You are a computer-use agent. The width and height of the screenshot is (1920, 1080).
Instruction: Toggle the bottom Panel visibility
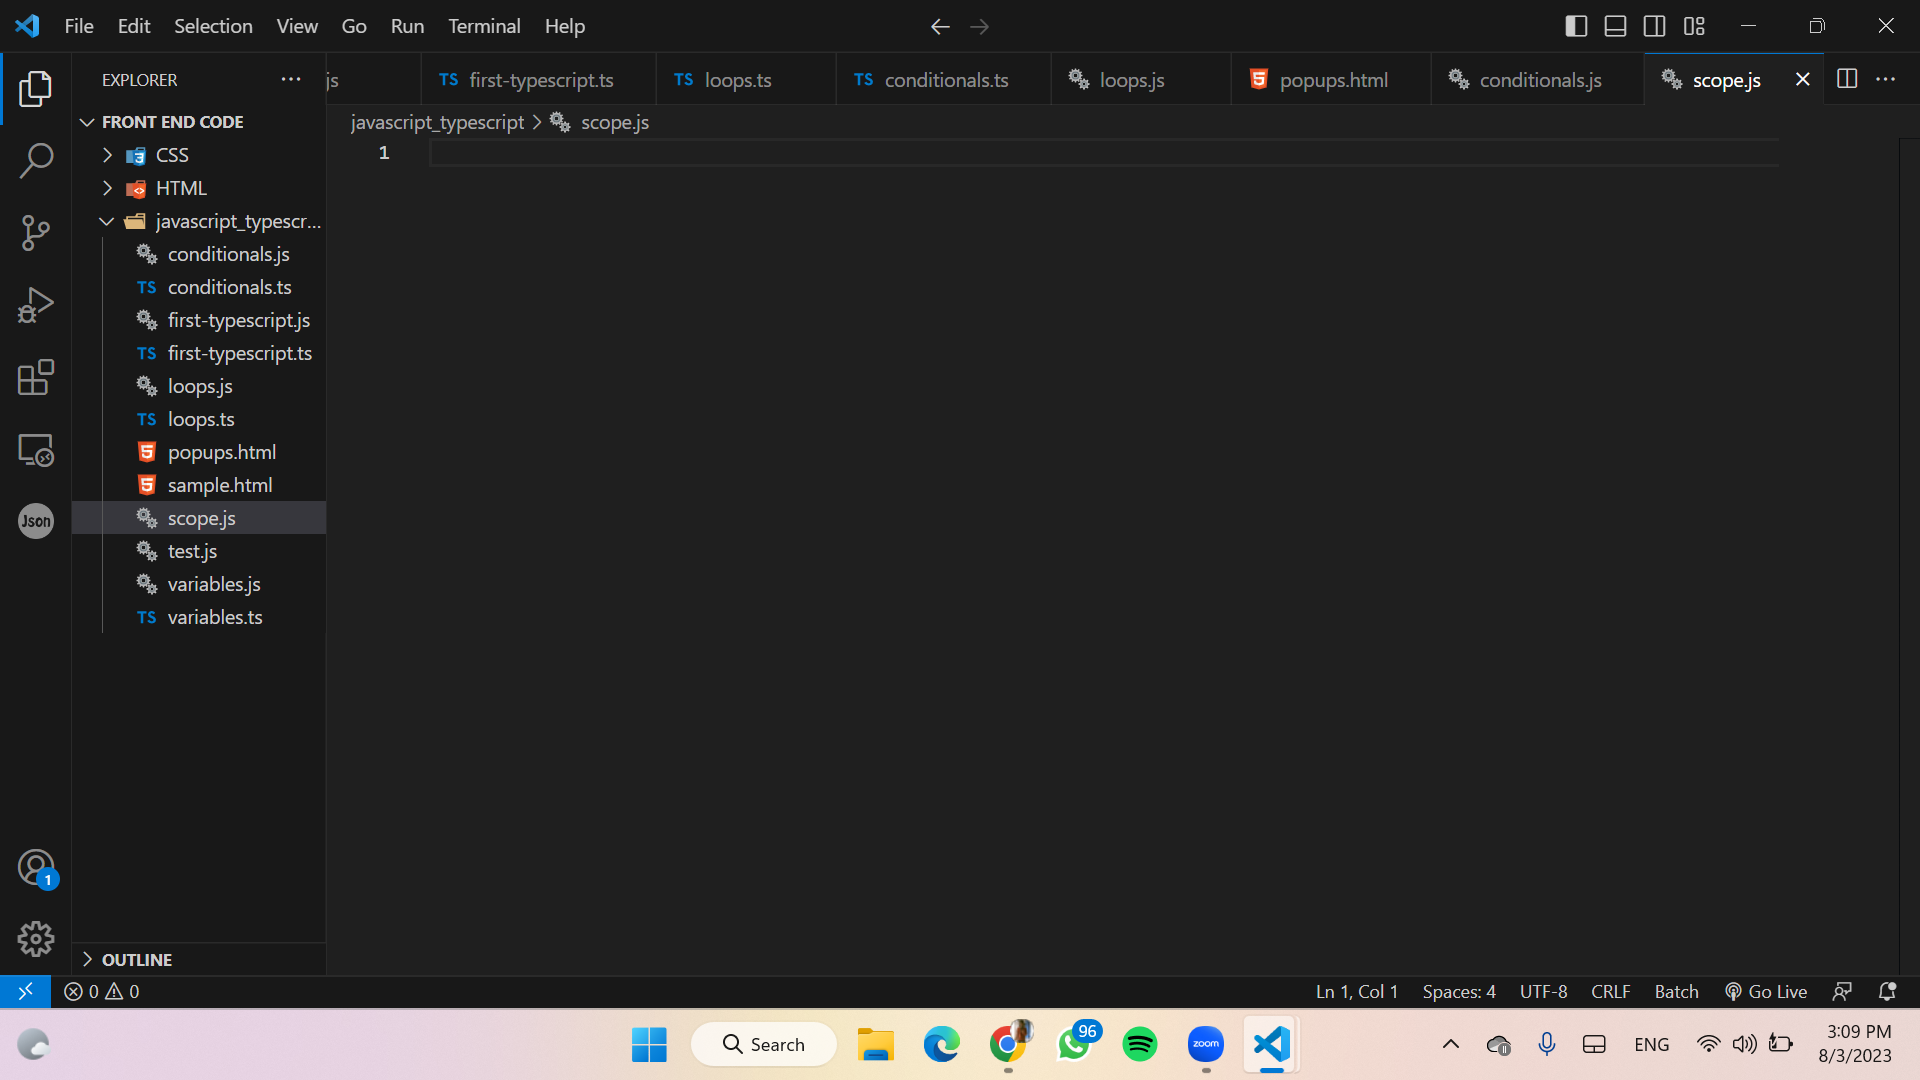coord(1615,26)
